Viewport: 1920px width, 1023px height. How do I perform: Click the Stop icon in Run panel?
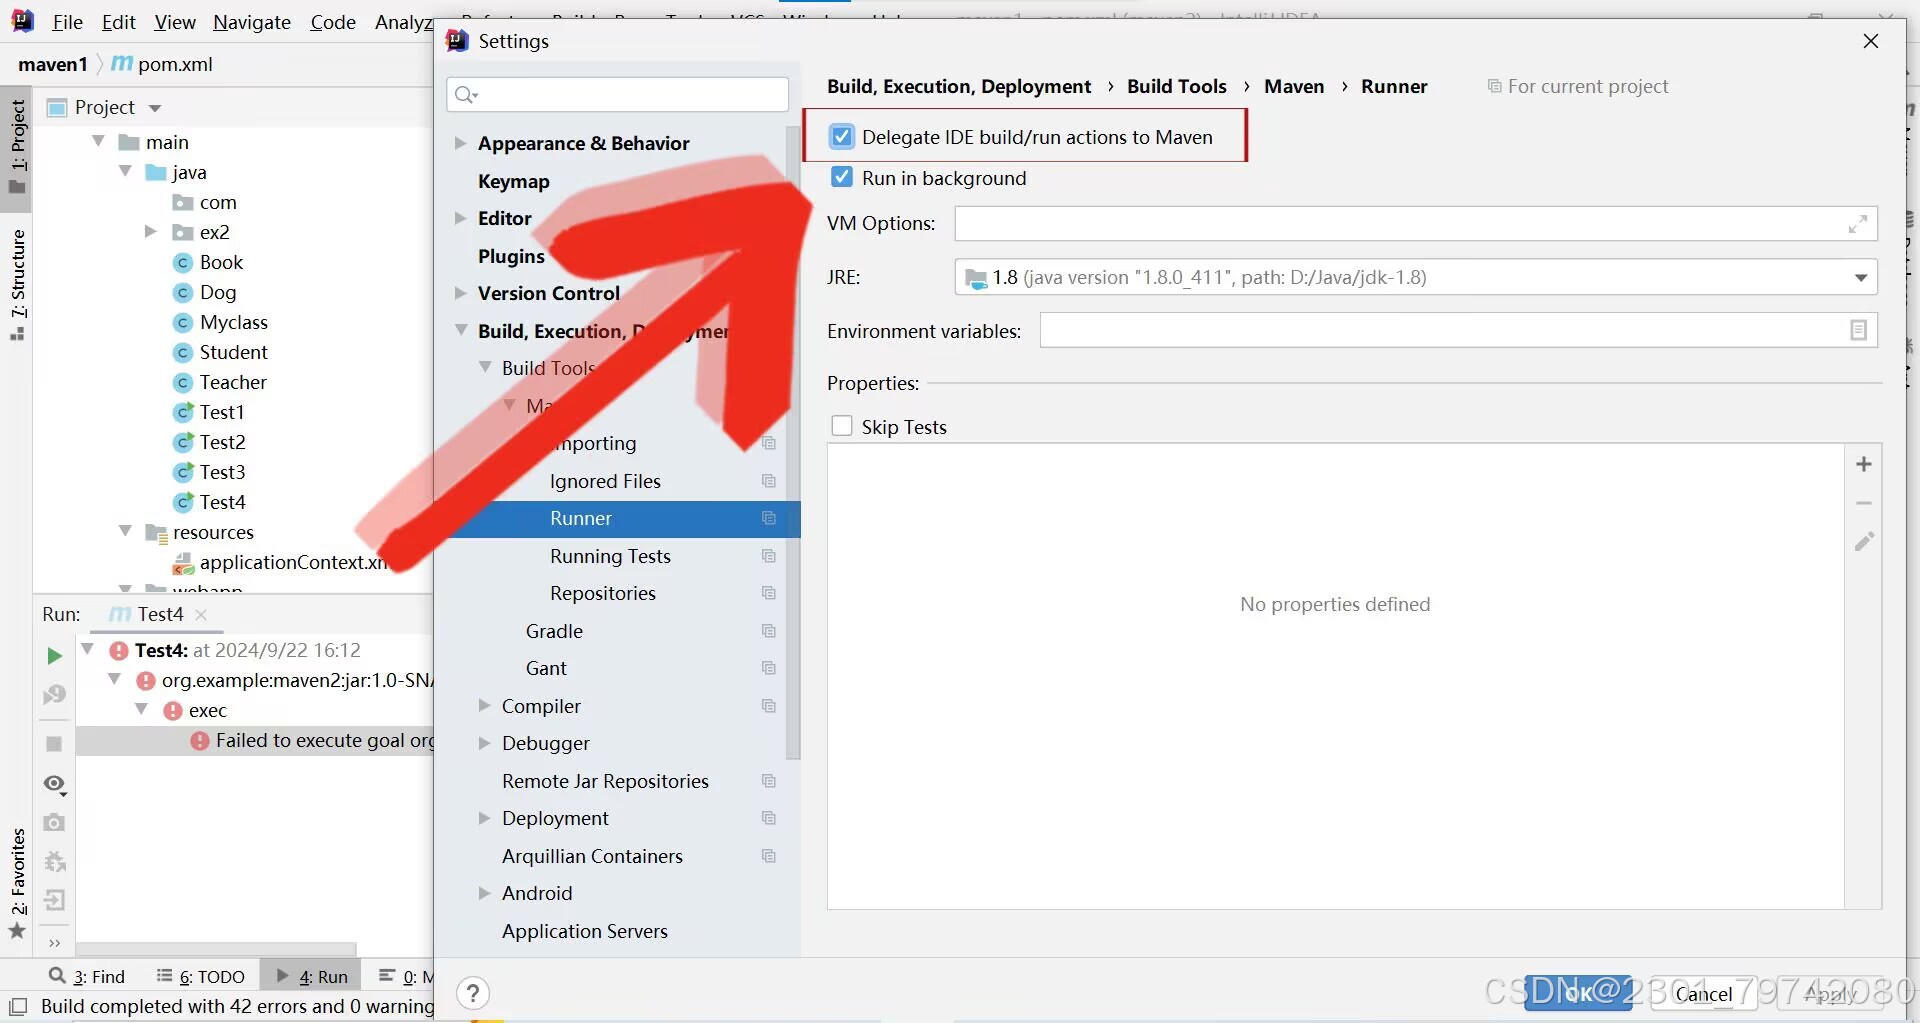[x=54, y=744]
